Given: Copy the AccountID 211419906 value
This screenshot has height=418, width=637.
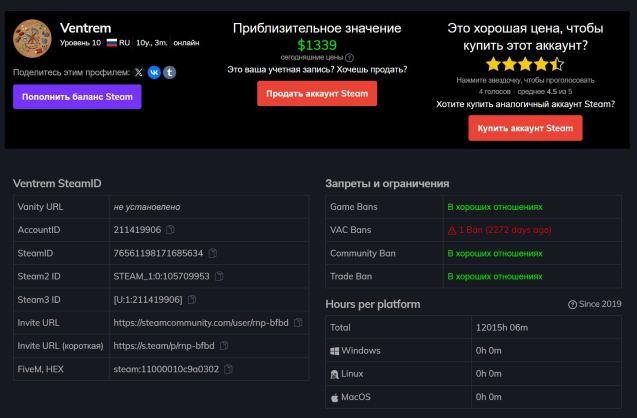Looking at the screenshot, I should pos(170,230).
